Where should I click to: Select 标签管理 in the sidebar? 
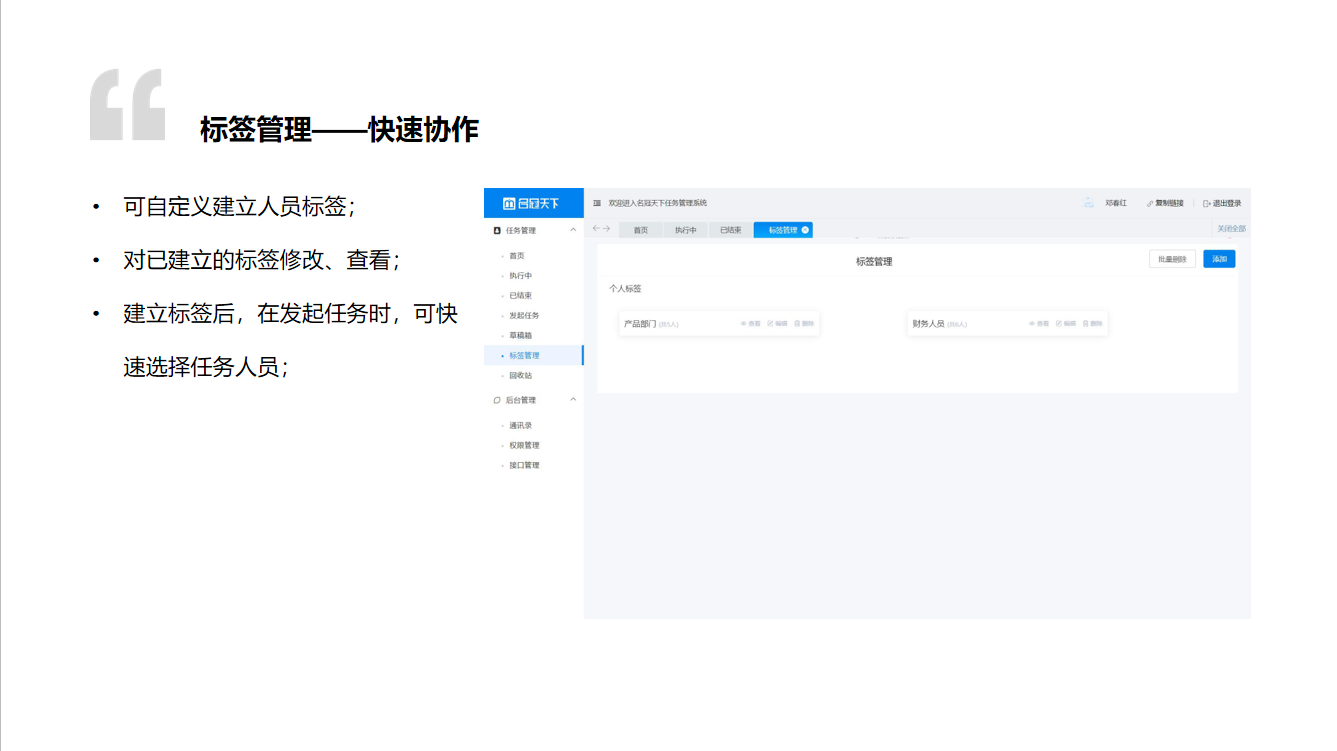534,355
